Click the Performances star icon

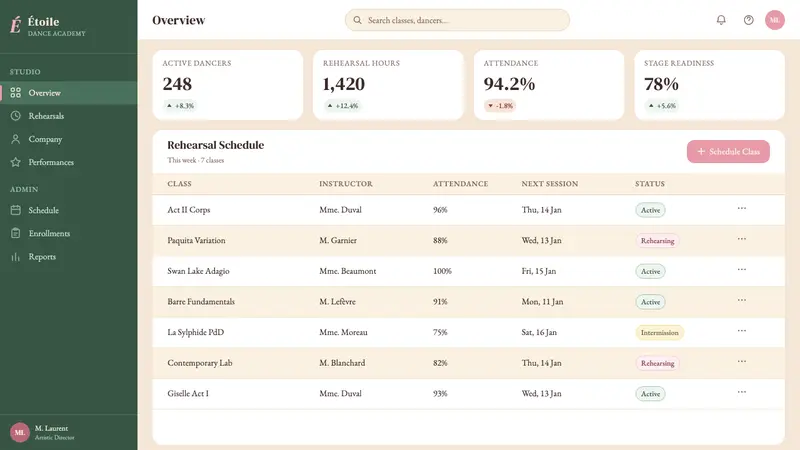tap(16, 162)
